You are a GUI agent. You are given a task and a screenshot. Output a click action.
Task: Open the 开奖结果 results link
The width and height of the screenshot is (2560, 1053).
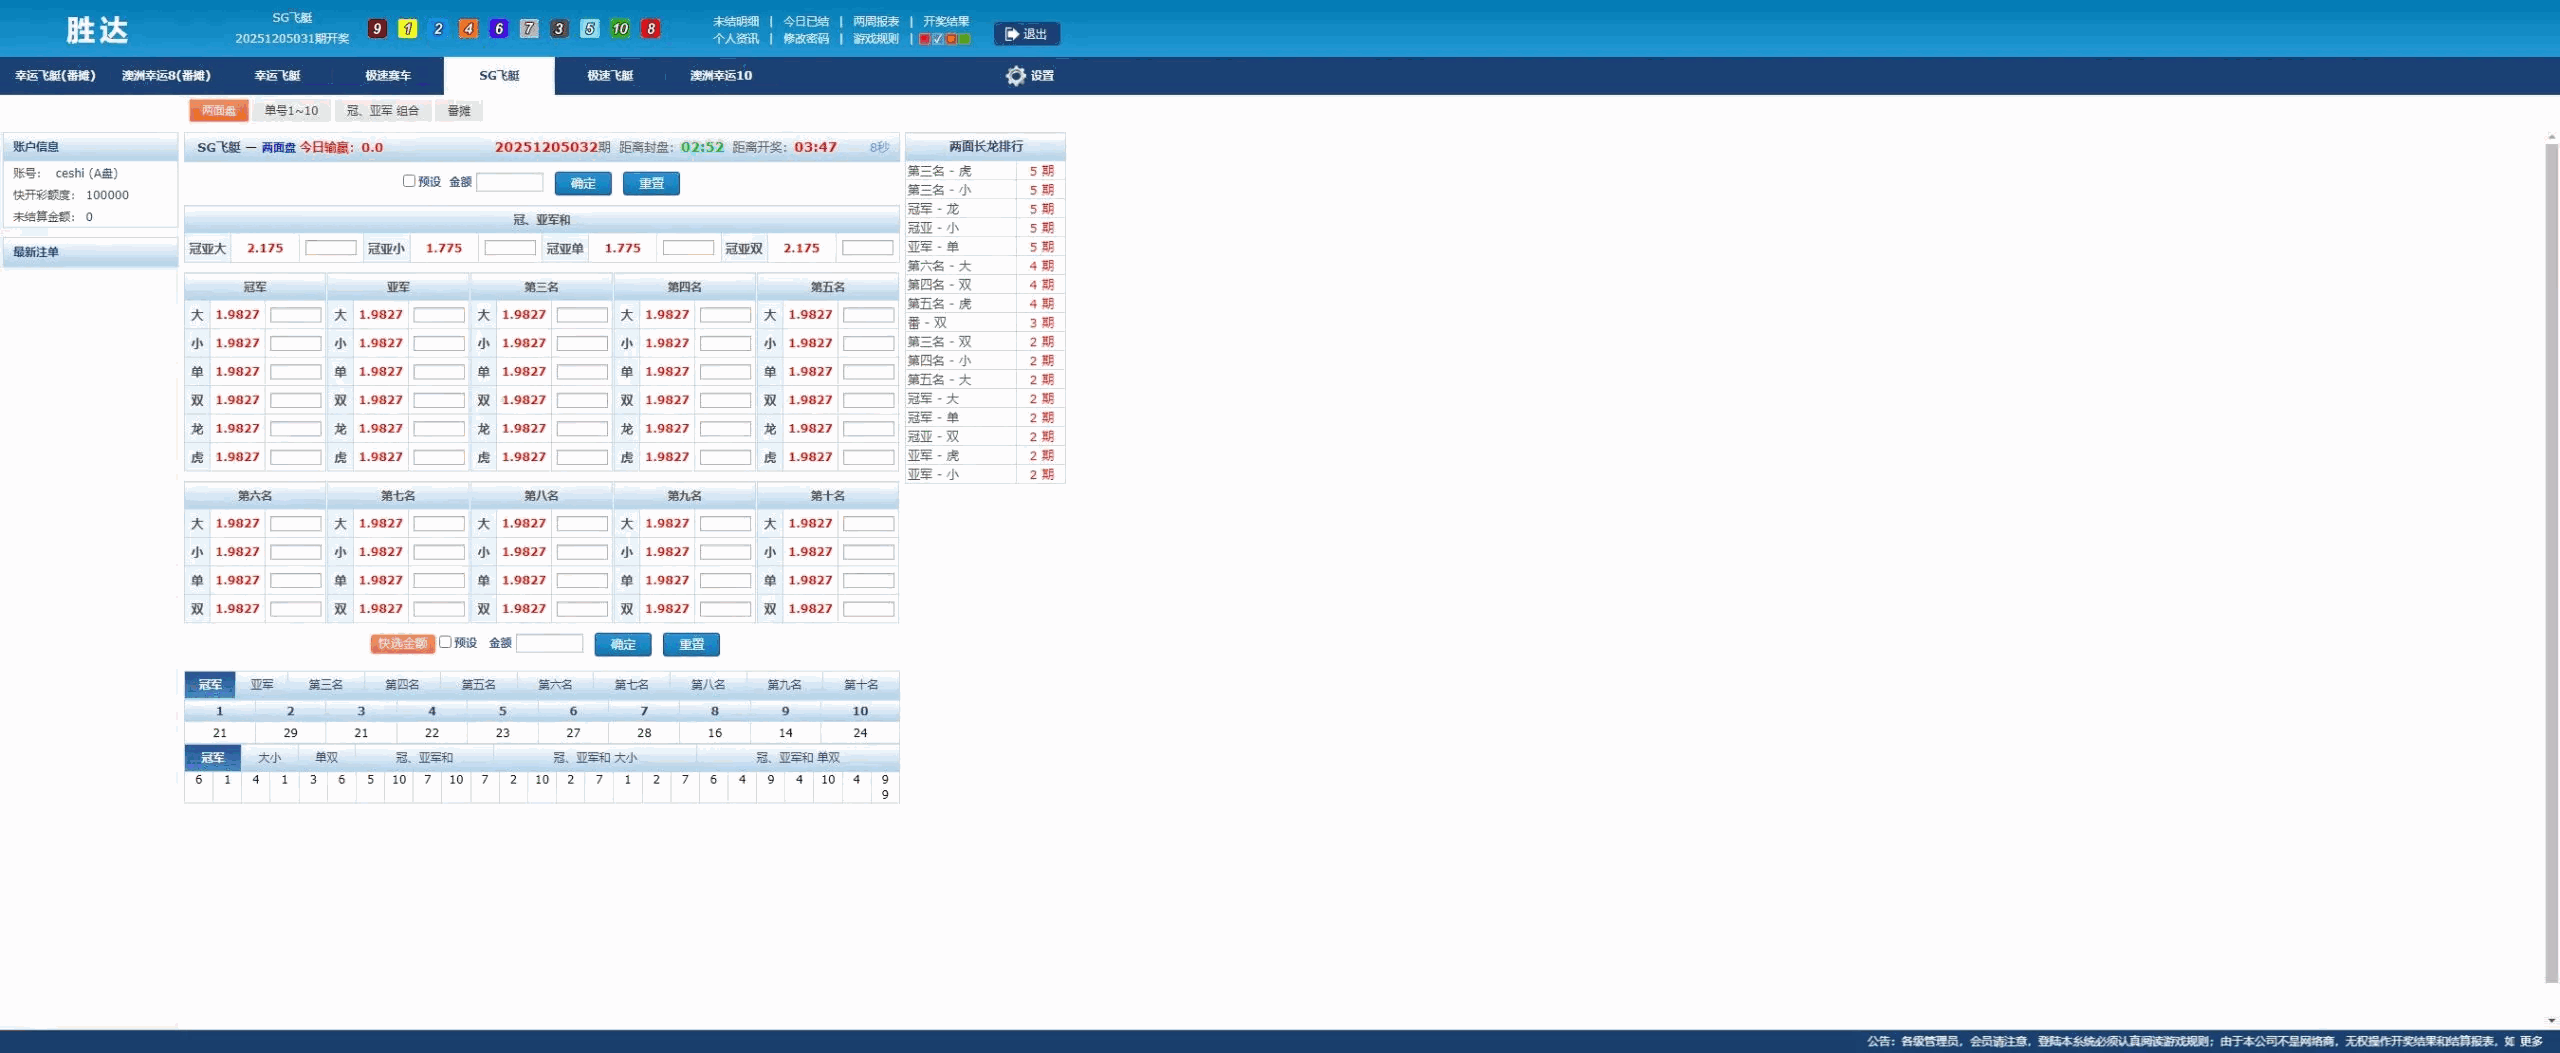[946, 21]
